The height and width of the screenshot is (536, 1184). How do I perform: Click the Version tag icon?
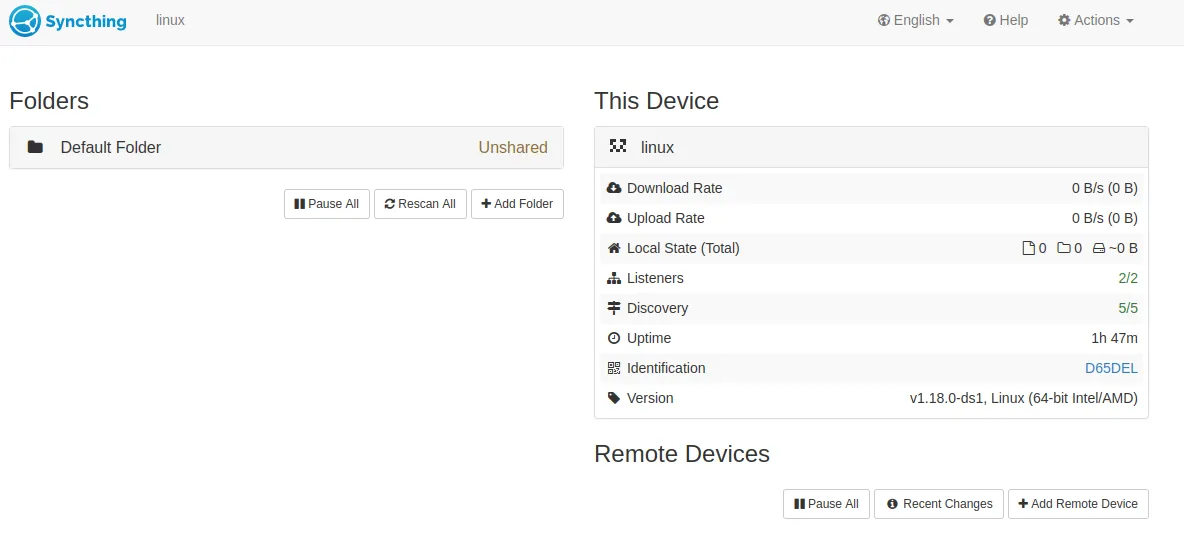tap(614, 398)
